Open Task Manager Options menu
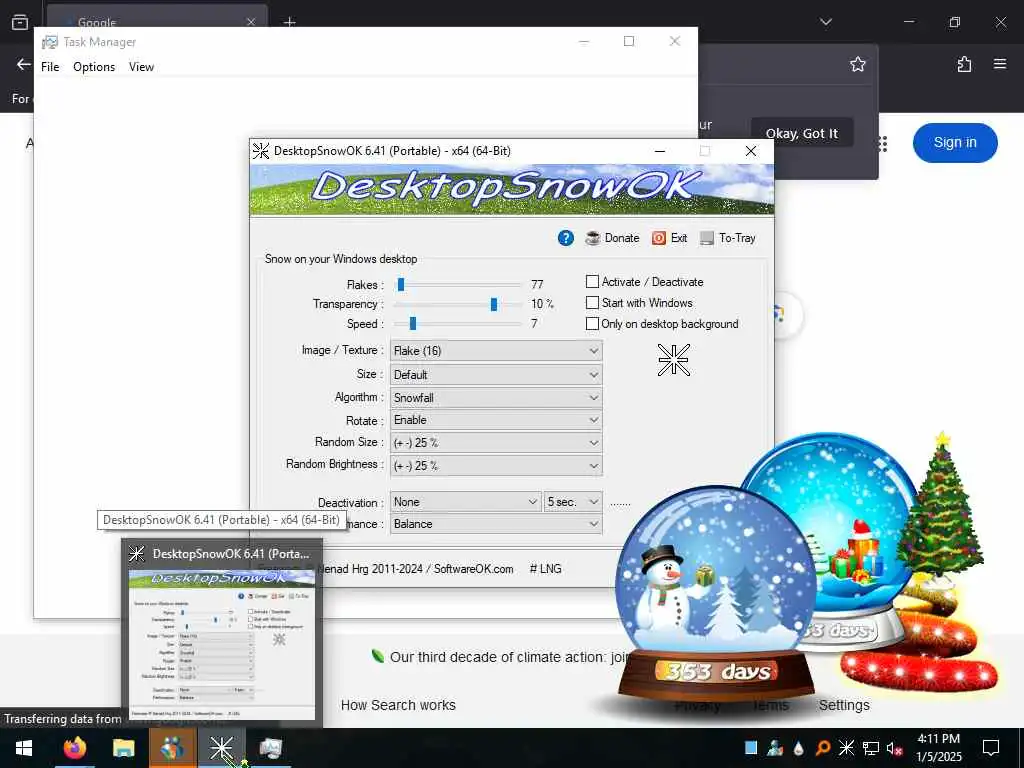Image resolution: width=1024 pixels, height=768 pixels. tap(94, 67)
